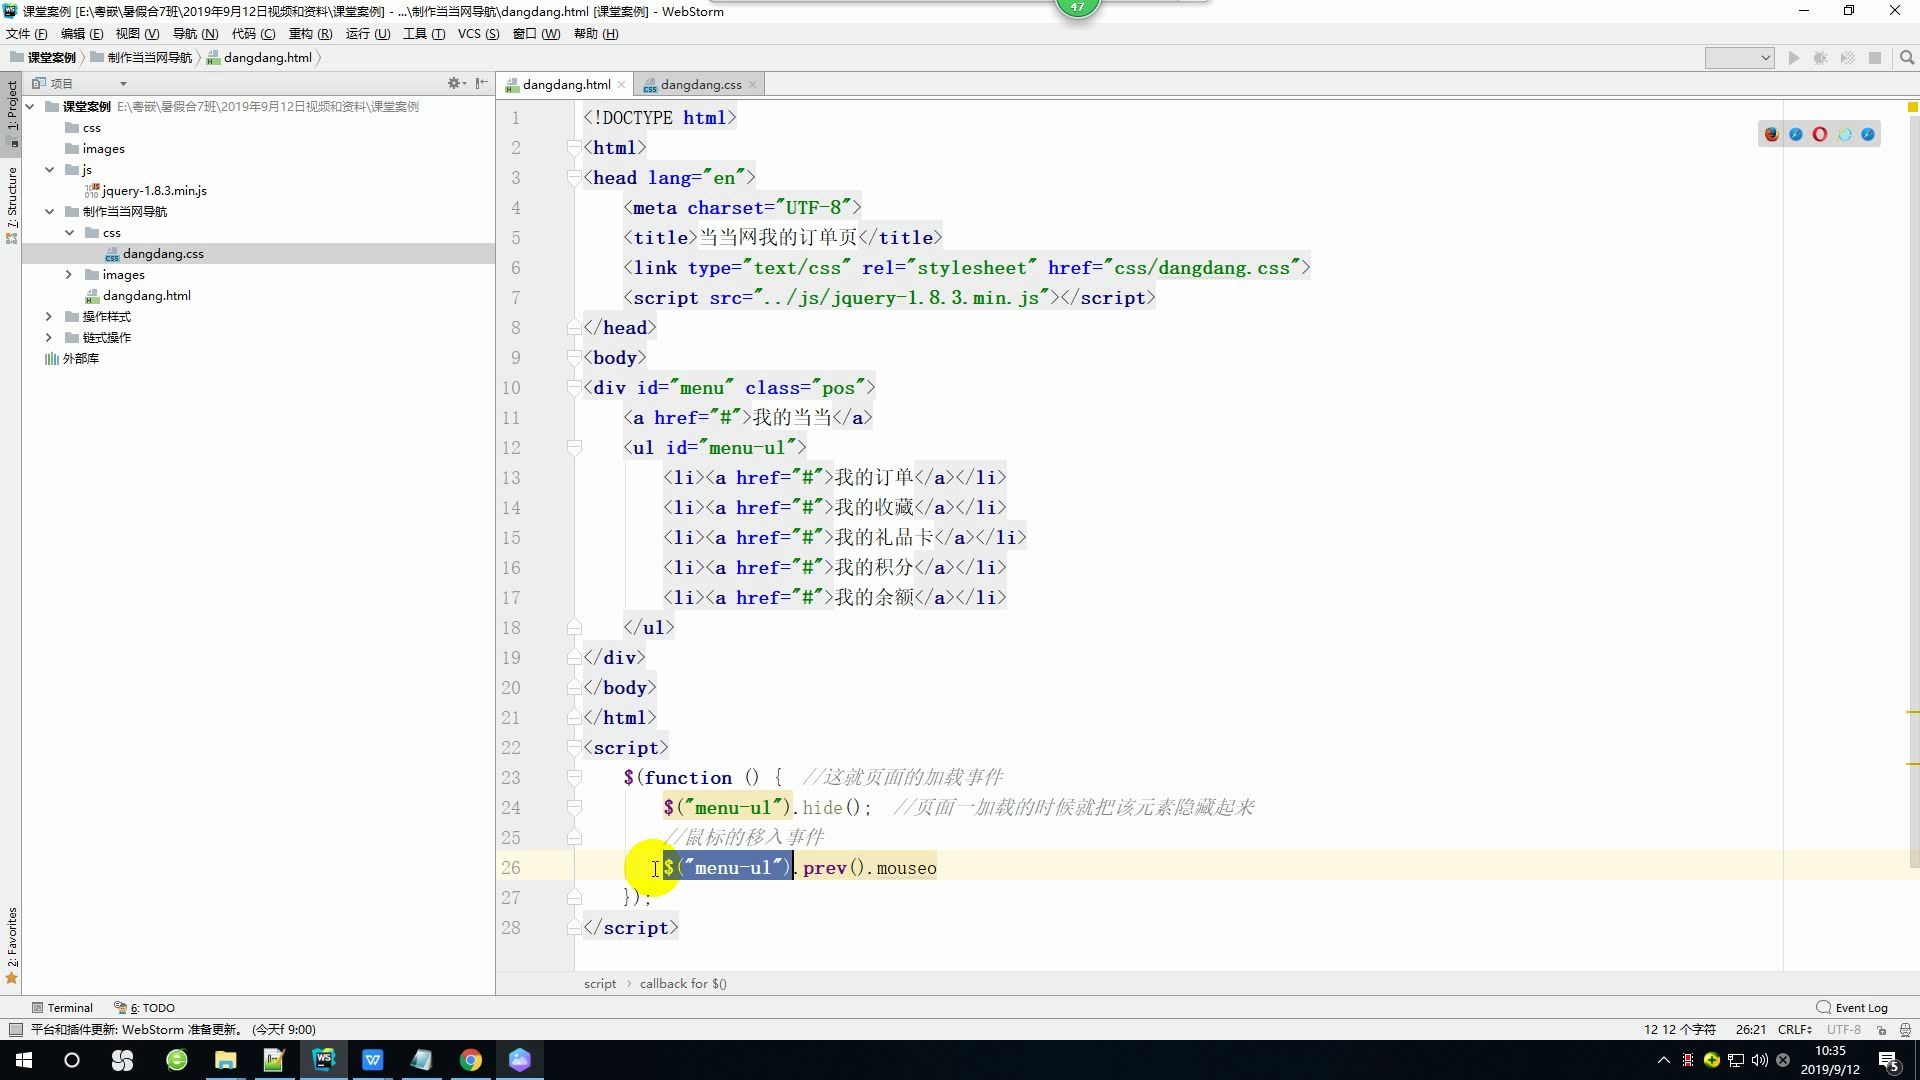This screenshot has width=1920, height=1080.
Task: Expand the images folder under 制作当当网导航
Action: 69,274
